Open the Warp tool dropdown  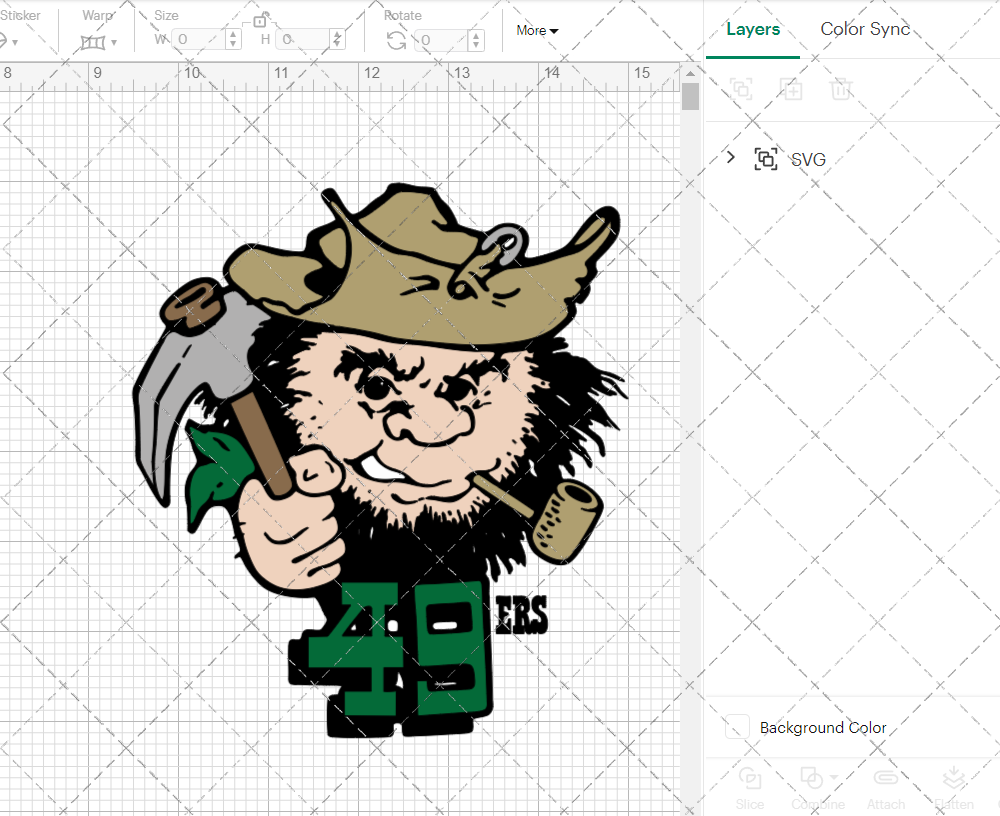[x=98, y=43]
